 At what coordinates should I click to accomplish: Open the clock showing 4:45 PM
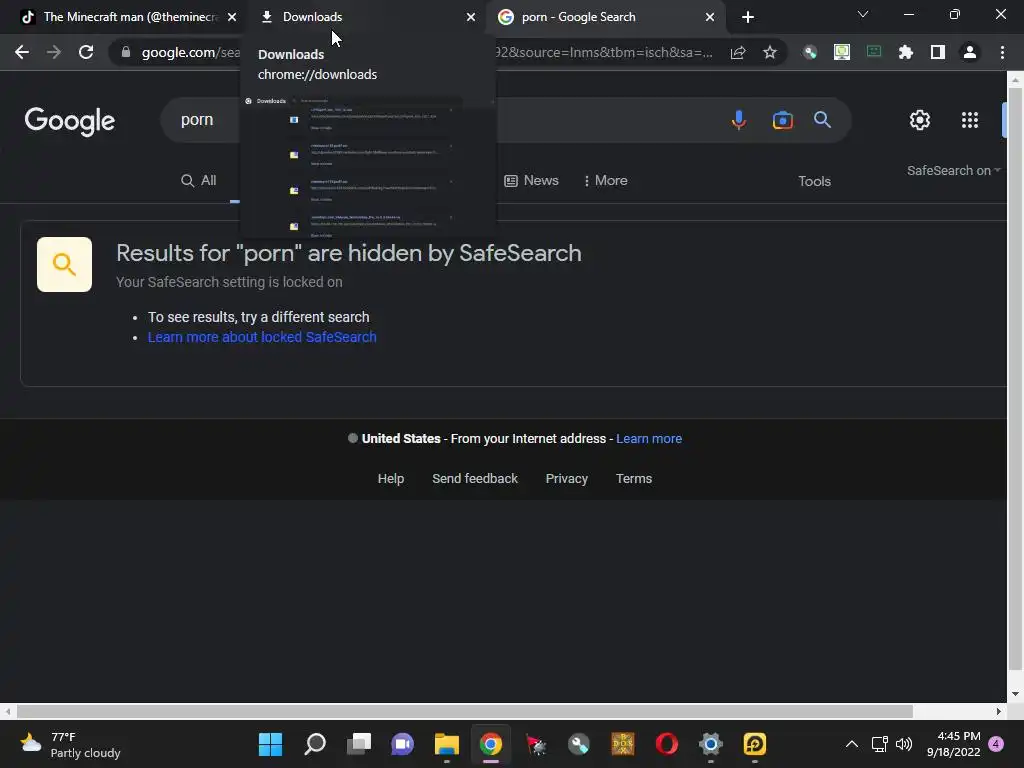[954, 744]
